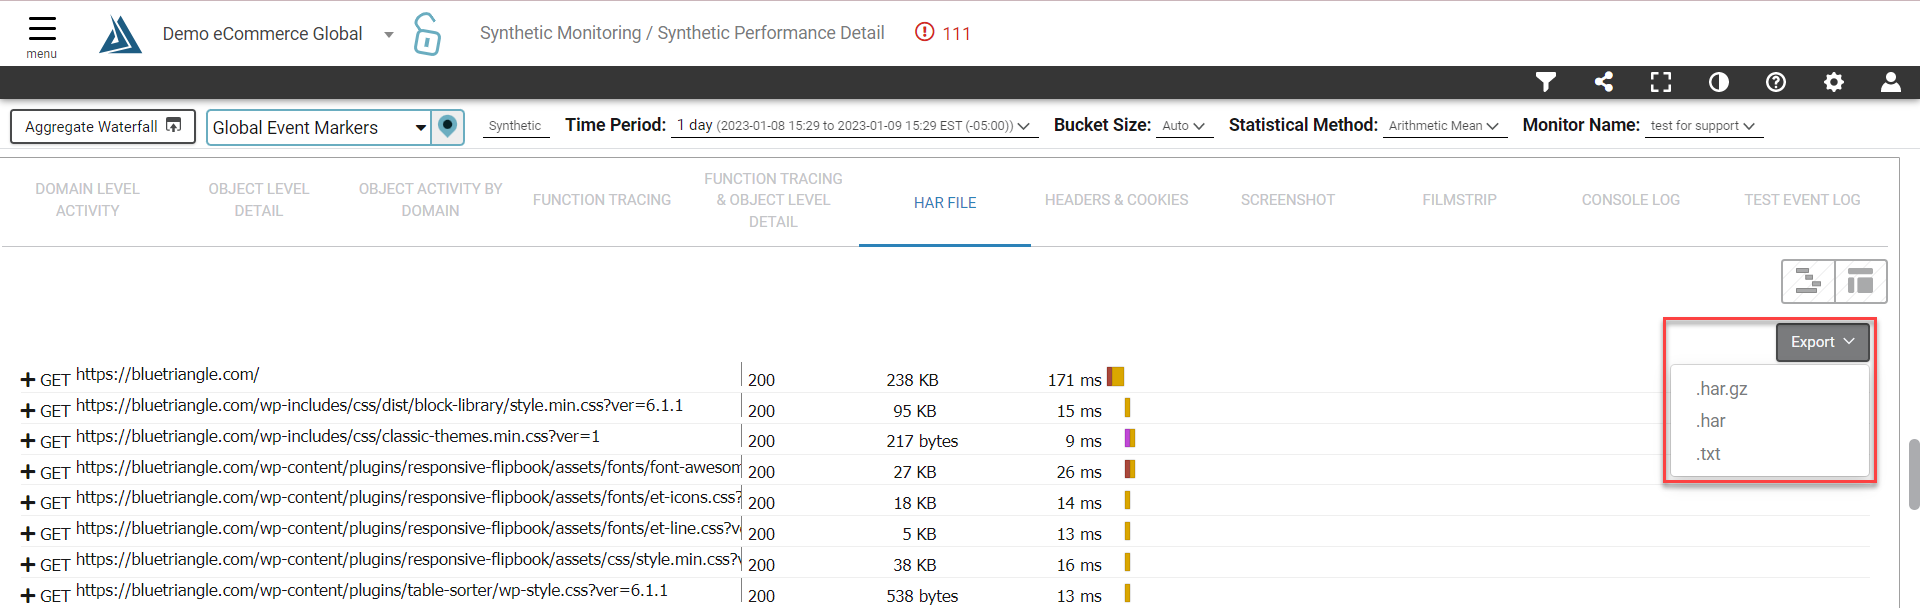The height and width of the screenshot is (608, 1920).
Task: Switch to the Console Log tab
Action: [x=1631, y=200]
